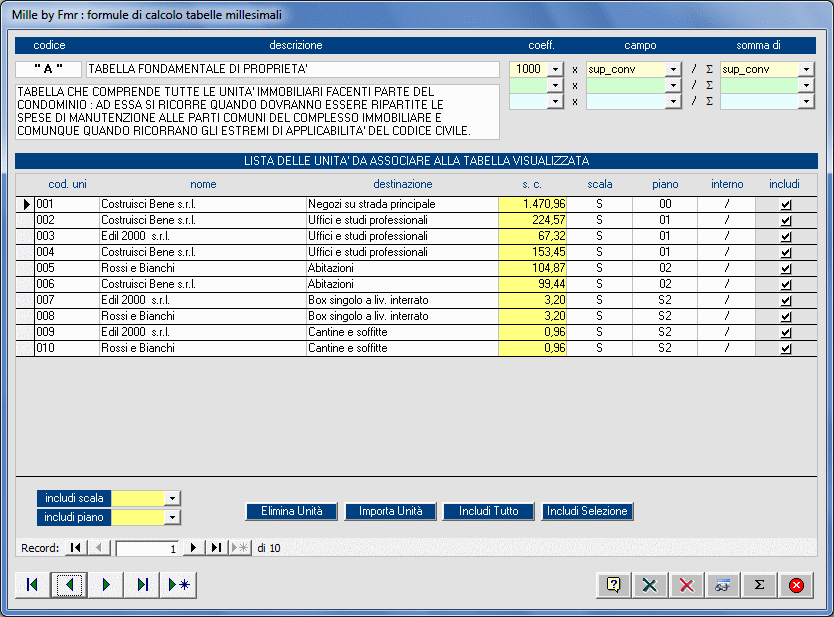Click the red X delete icon
Viewport: 834px width, 617px height.
[x=686, y=585]
